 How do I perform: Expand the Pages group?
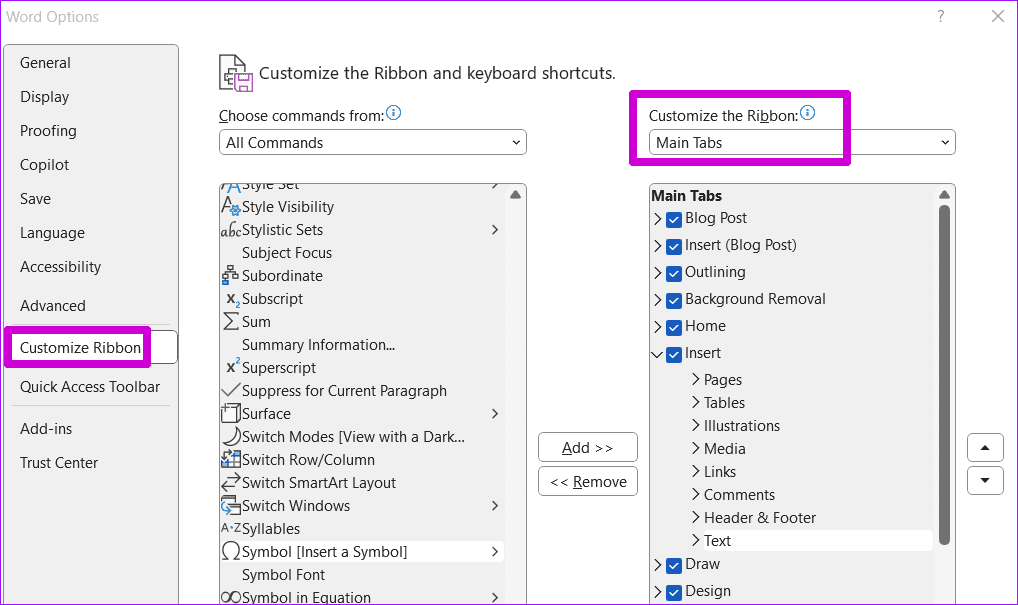695,379
